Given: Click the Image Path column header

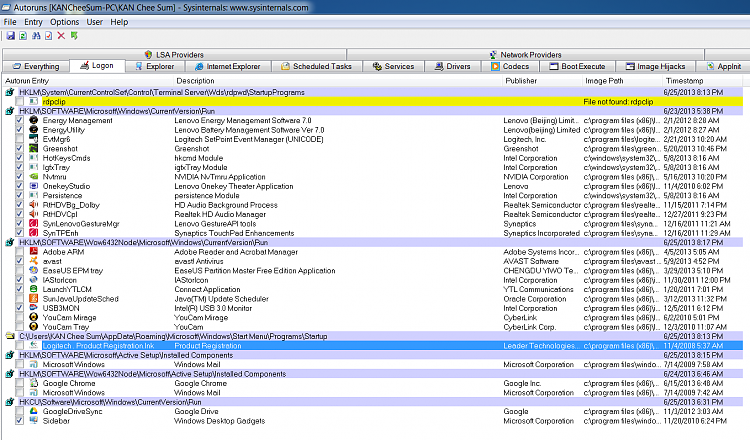Looking at the screenshot, I should click(622, 81).
